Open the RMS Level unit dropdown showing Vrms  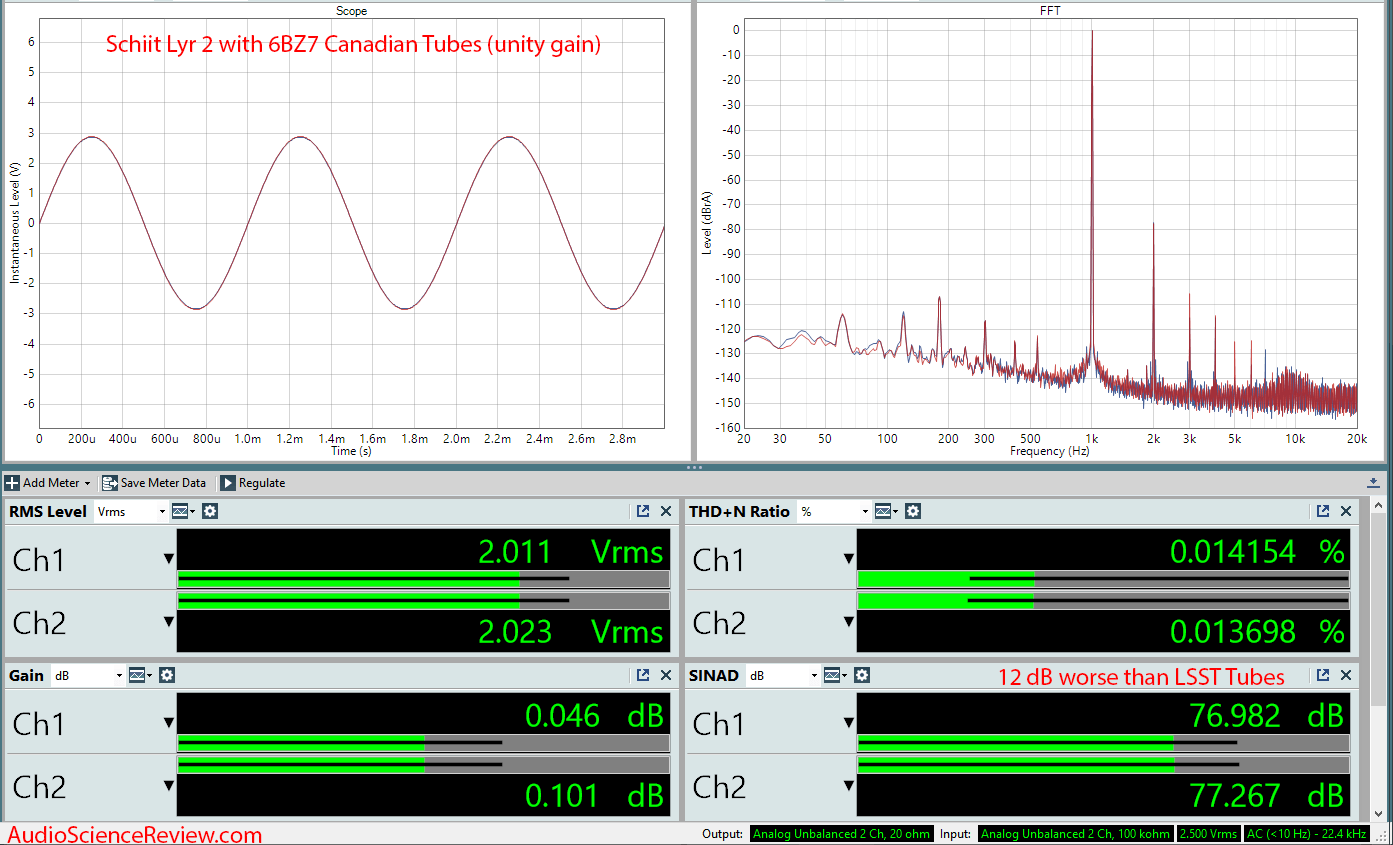[x=132, y=511]
